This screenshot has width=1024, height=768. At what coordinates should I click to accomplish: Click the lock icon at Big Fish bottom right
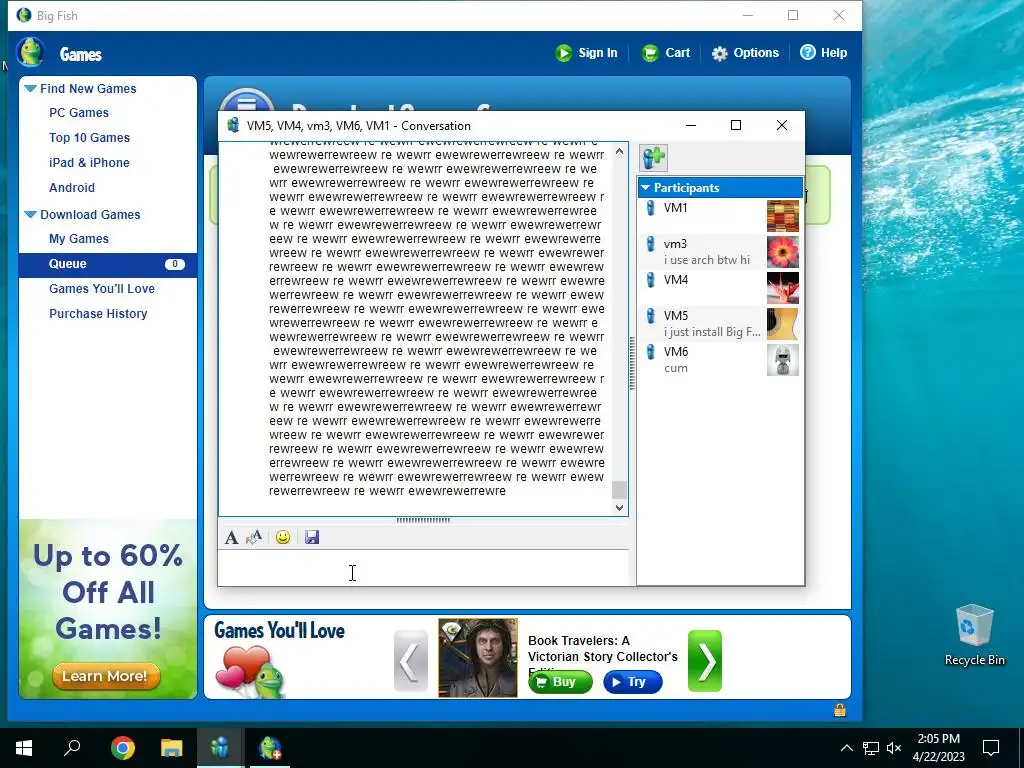[x=840, y=710]
